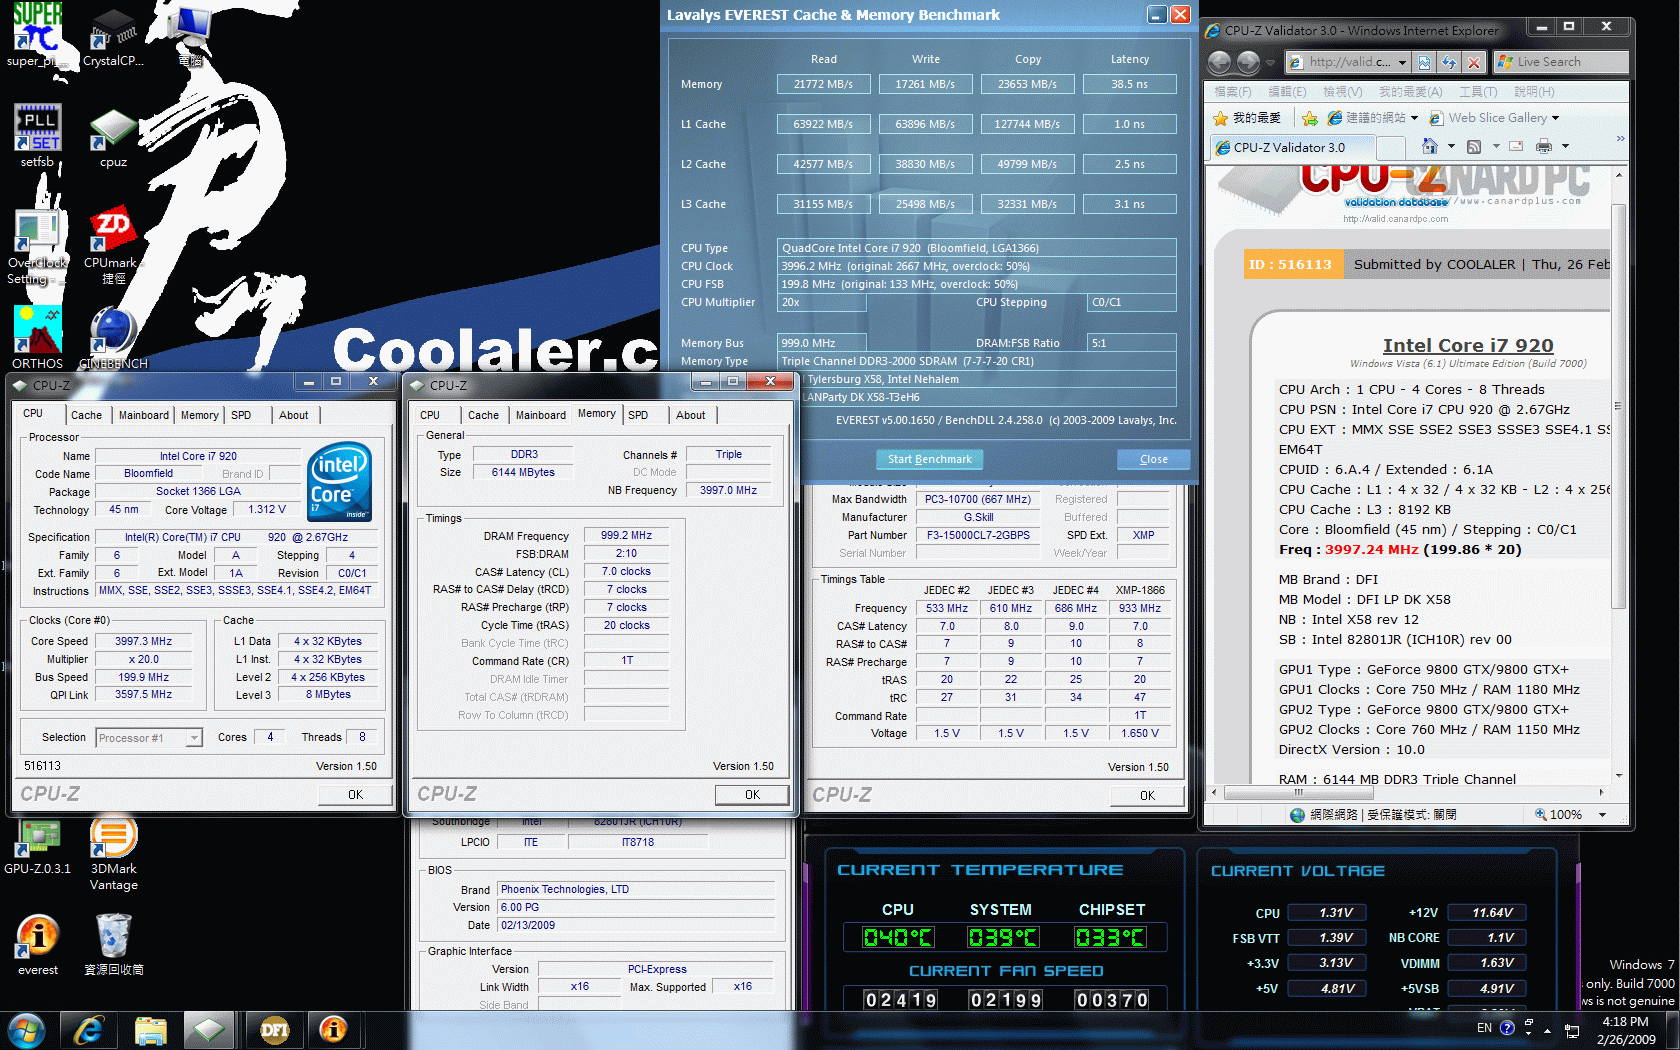Show hidden system tray icons arrow
The height and width of the screenshot is (1050, 1680).
coord(1547,1030)
